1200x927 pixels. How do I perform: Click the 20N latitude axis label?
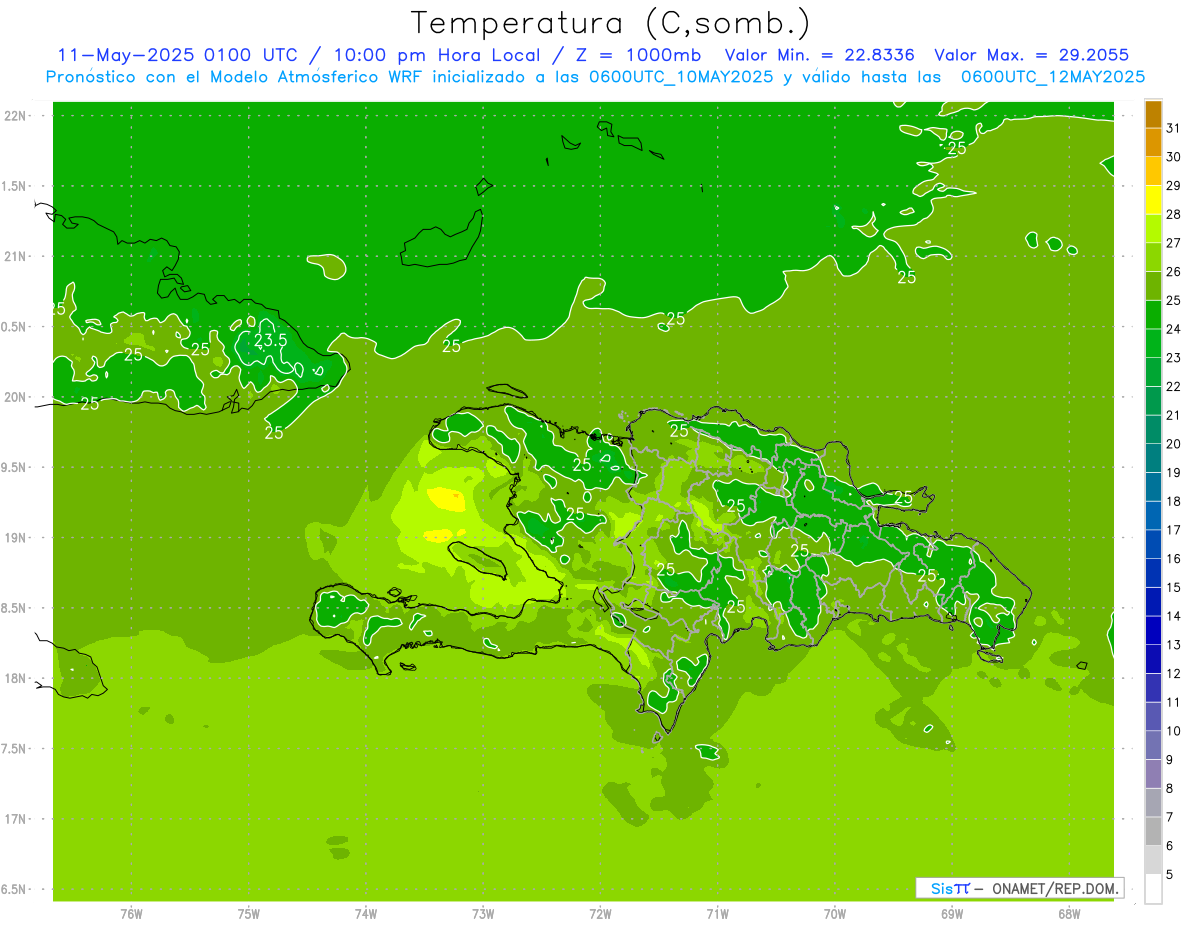click(x=16, y=397)
